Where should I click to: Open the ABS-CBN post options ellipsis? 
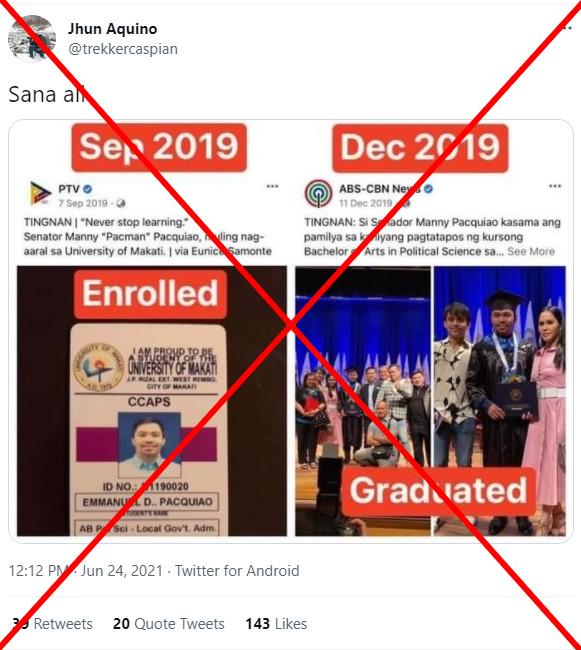pos(555,186)
